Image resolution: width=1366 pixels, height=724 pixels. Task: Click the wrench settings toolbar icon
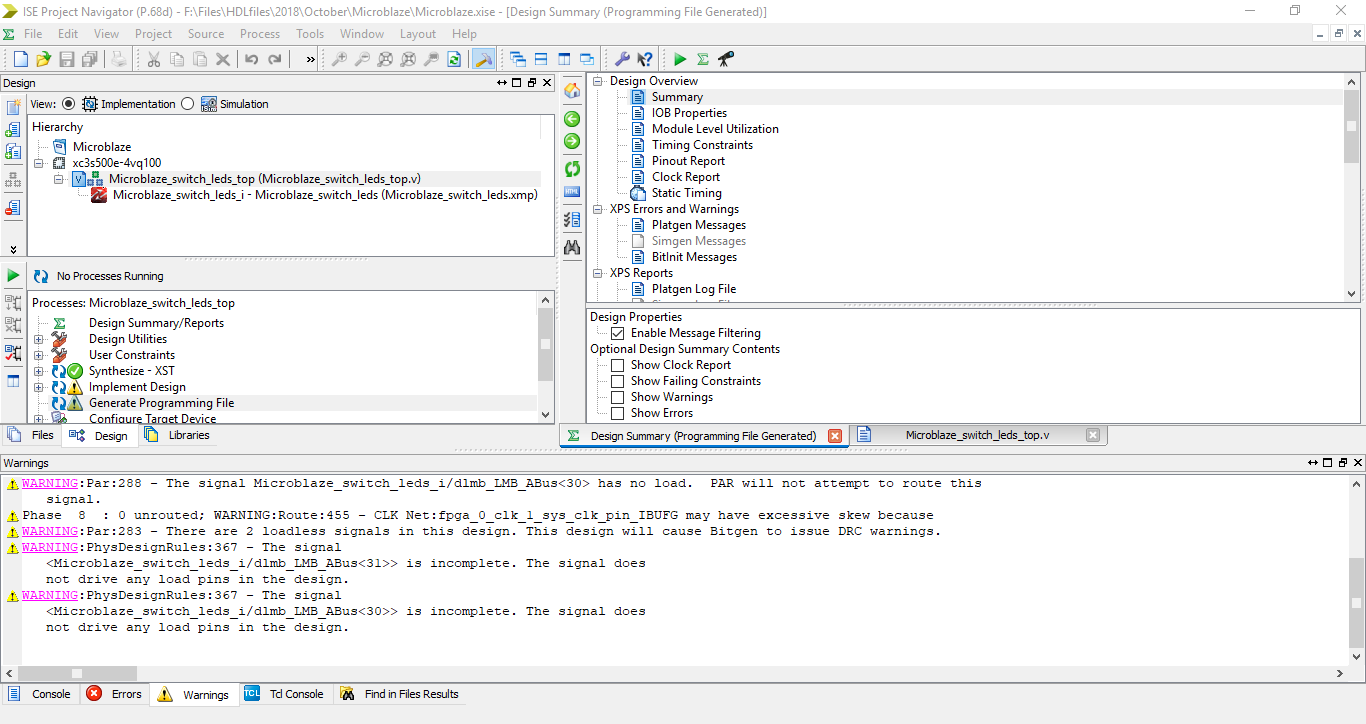(x=622, y=59)
